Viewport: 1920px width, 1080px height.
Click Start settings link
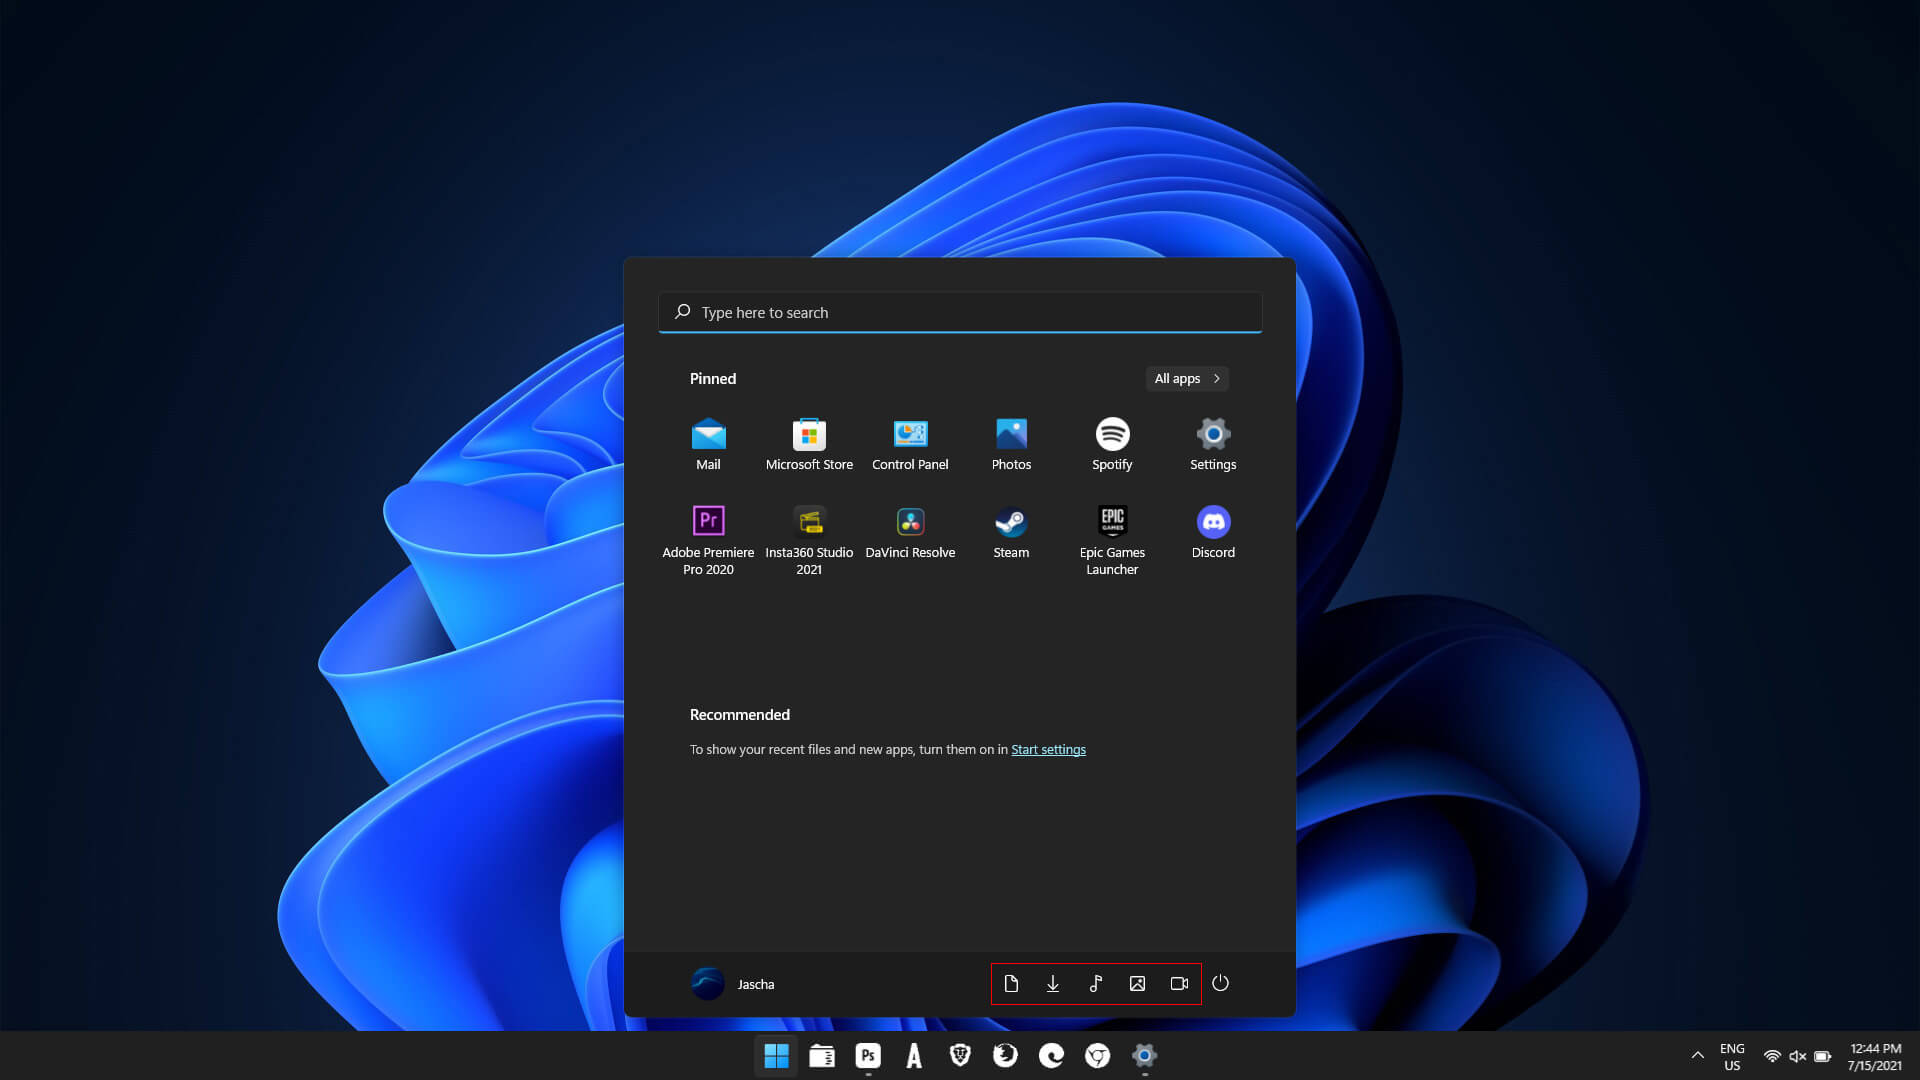(x=1048, y=749)
